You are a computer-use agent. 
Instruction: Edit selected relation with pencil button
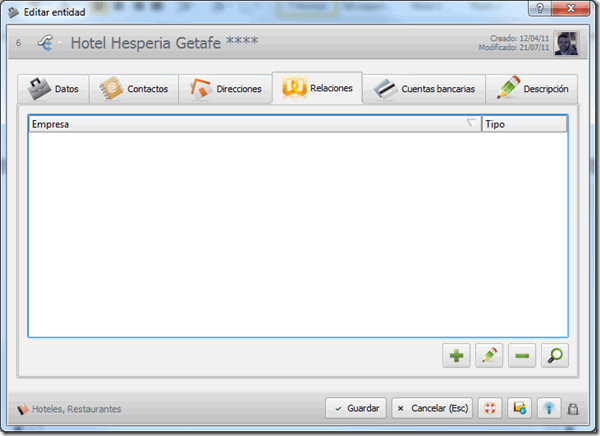(489, 356)
